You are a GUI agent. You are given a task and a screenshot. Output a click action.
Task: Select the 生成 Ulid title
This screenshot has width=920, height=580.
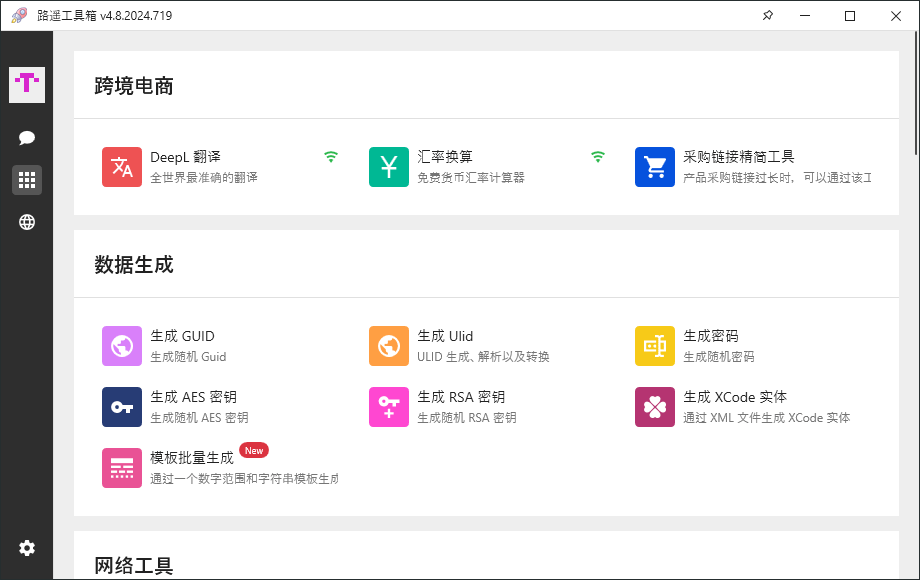[x=445, y=336]
